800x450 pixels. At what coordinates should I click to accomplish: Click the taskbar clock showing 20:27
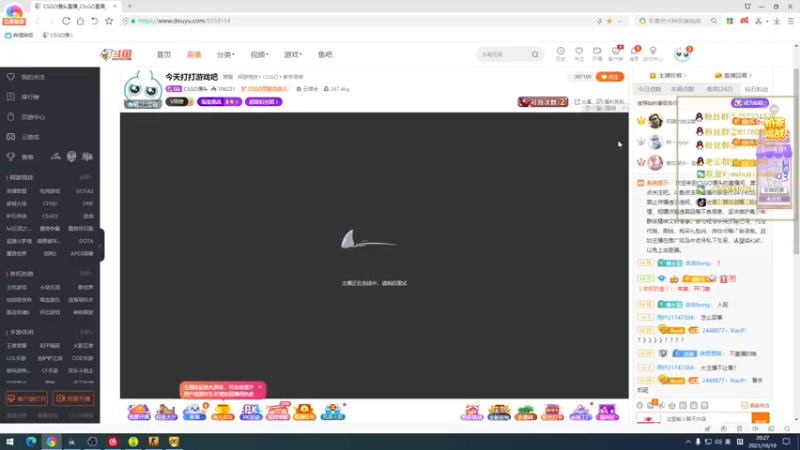(x=762, y=441)
